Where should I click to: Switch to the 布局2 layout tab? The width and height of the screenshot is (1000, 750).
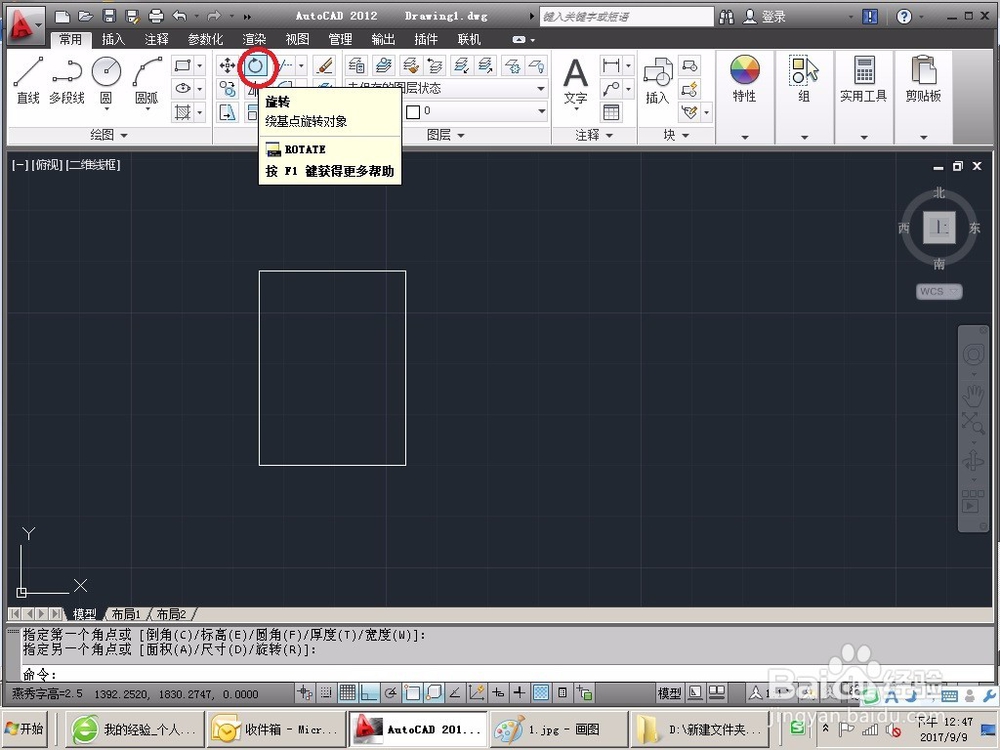[x=171, y=614]
